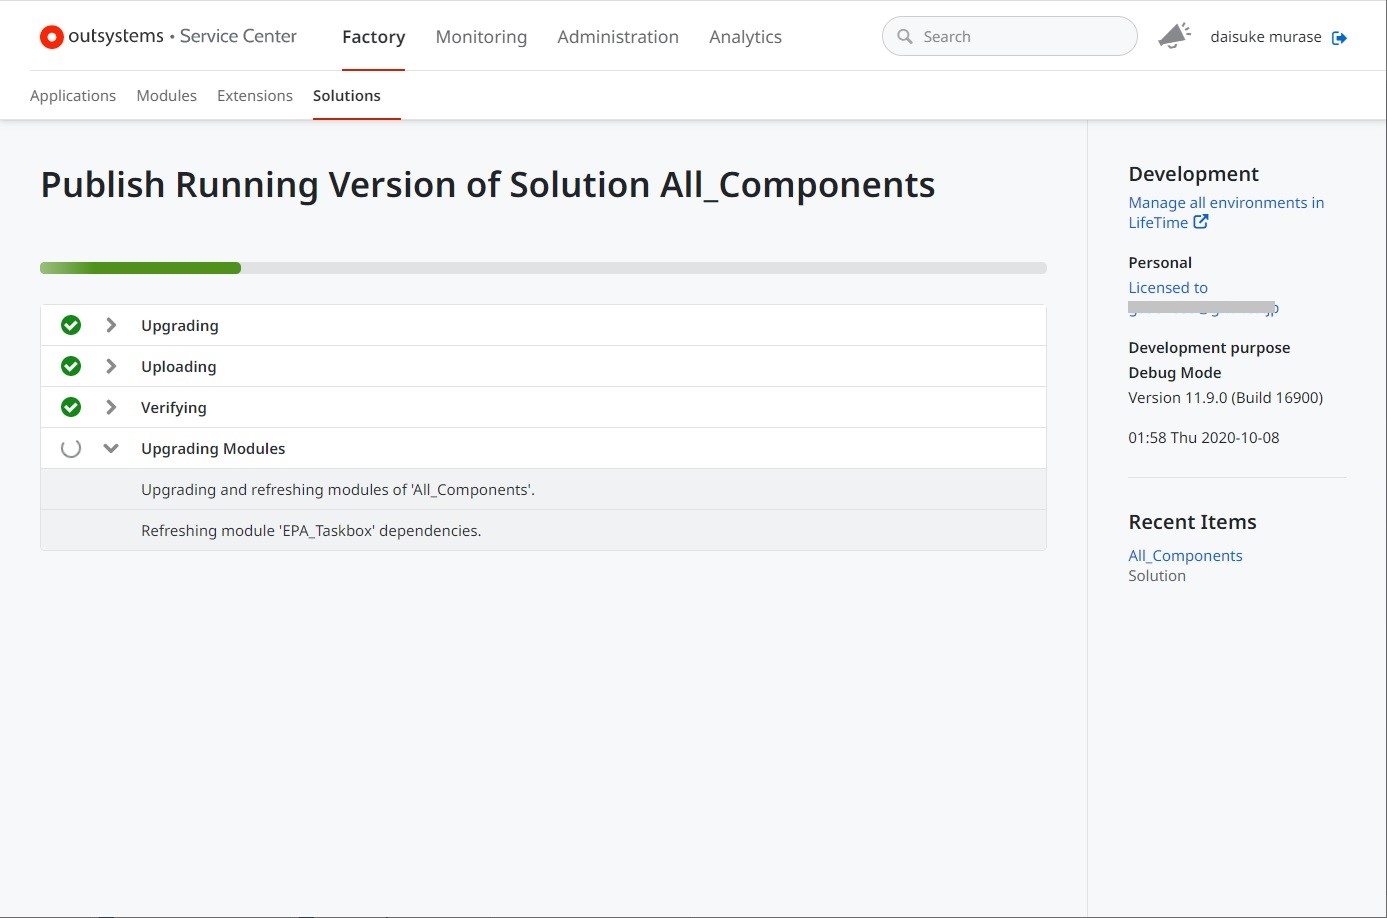Click the megaphone announcements icon

point(1174,36)
